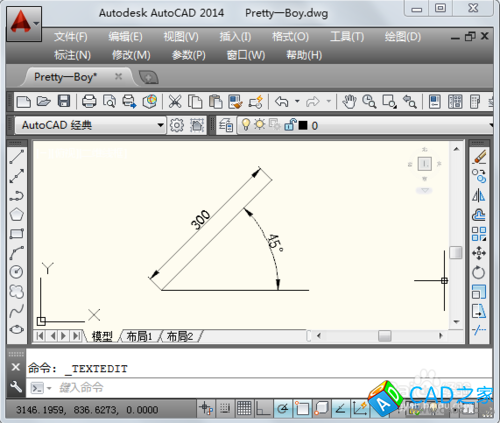Select the Rectangle draw tool
500x423 pixels.
[x=16, y=234]
